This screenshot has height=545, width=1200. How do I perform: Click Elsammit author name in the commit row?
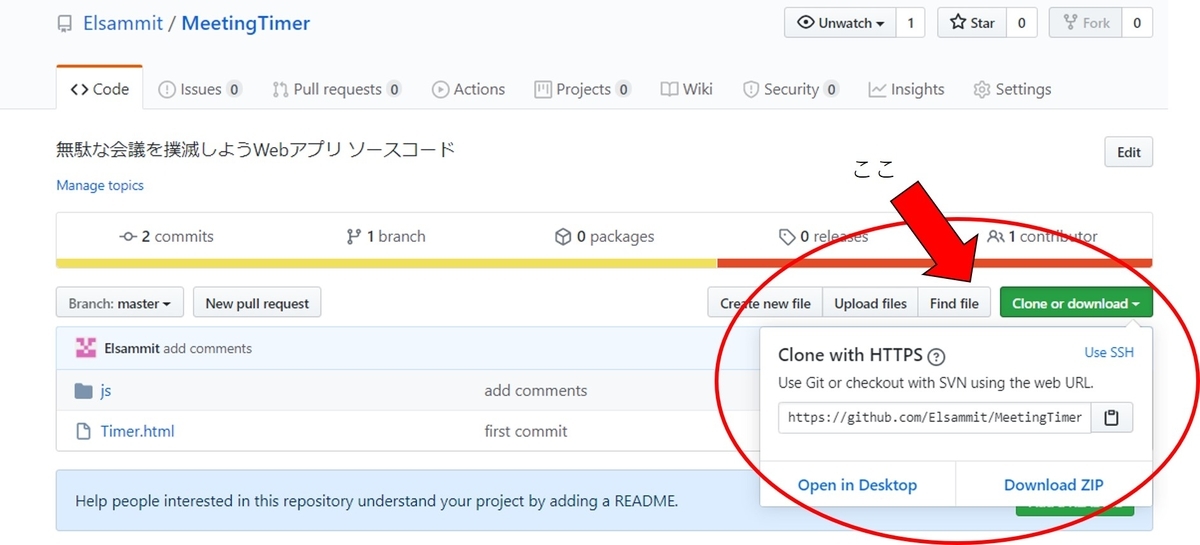click(x=134, y=348)
